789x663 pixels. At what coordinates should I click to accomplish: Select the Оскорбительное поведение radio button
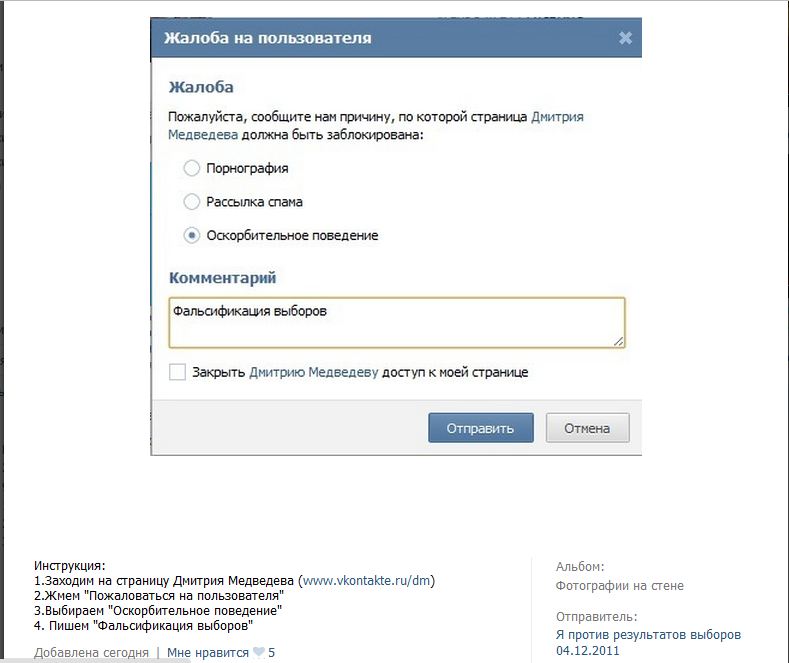[192, 236]
